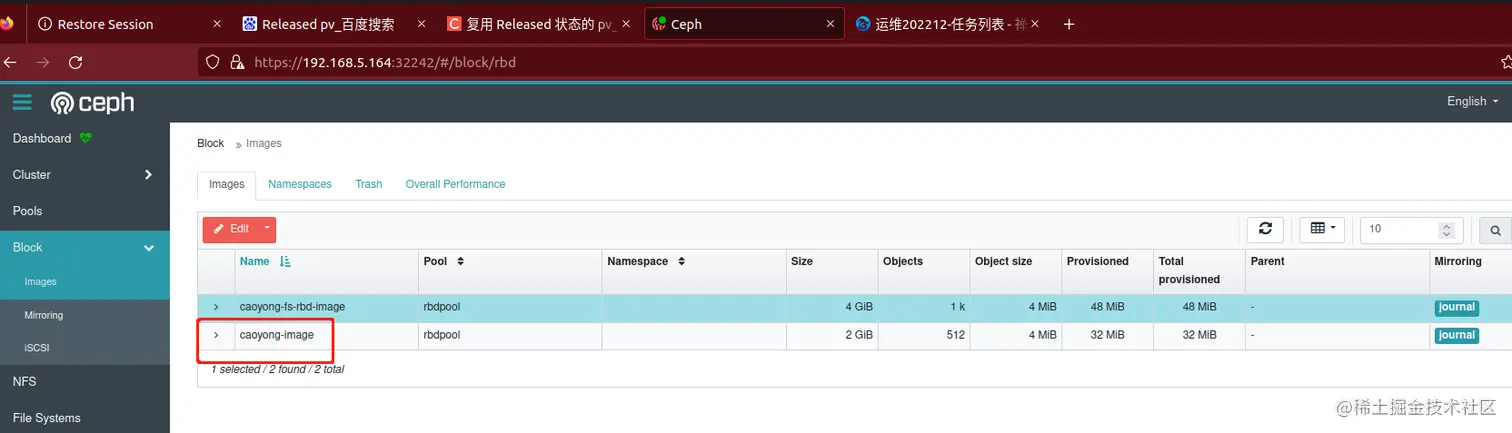Click the shield tracking protection icon
This screenshot has height=433, width=1512.
[x=212, y=62]
